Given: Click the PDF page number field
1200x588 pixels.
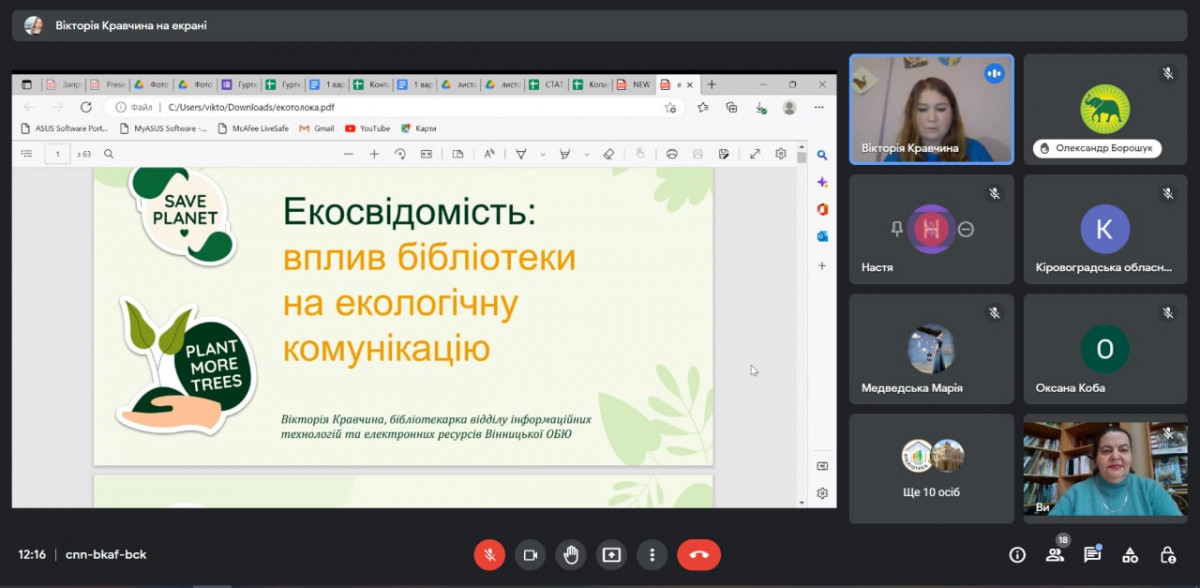Looking at the screenshot, I should 58,154.
